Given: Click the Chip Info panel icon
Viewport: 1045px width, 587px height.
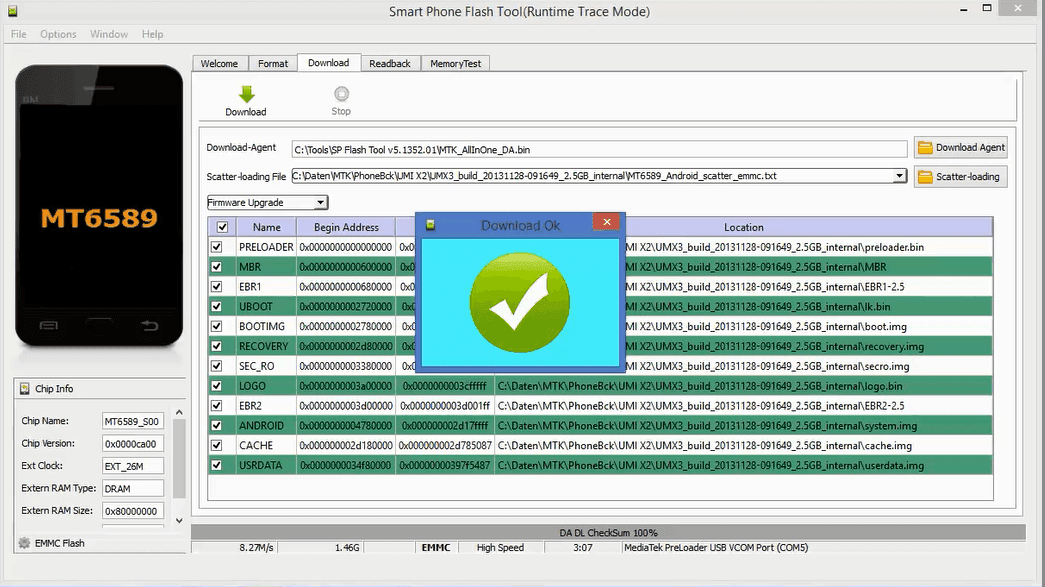Looking at the screenshot, I should click(x=25, y=388).
